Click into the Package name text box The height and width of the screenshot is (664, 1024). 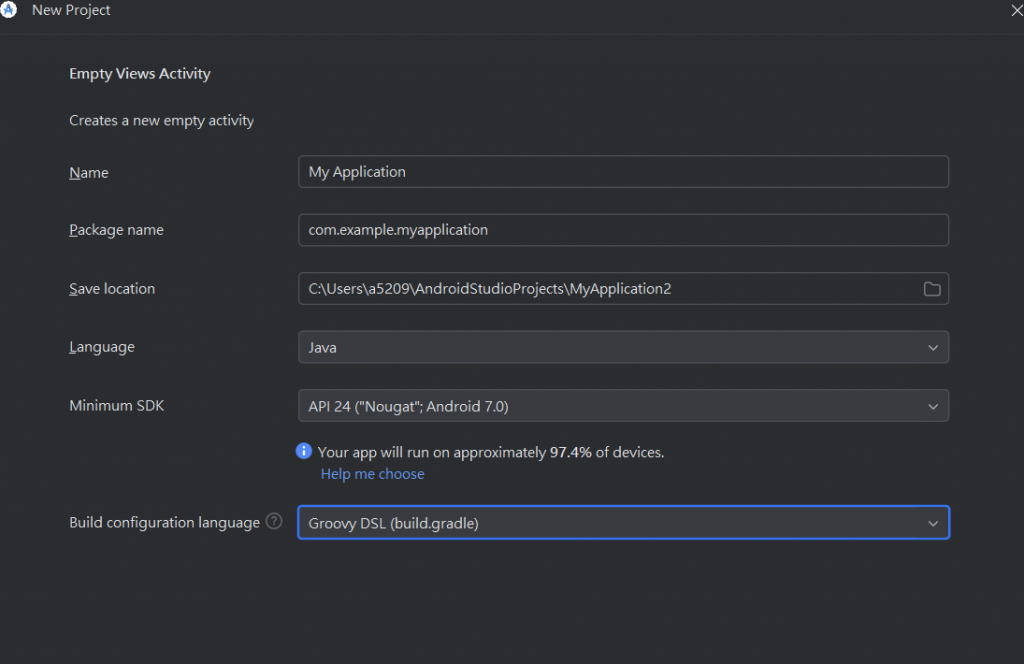click(x=622, y=230)
